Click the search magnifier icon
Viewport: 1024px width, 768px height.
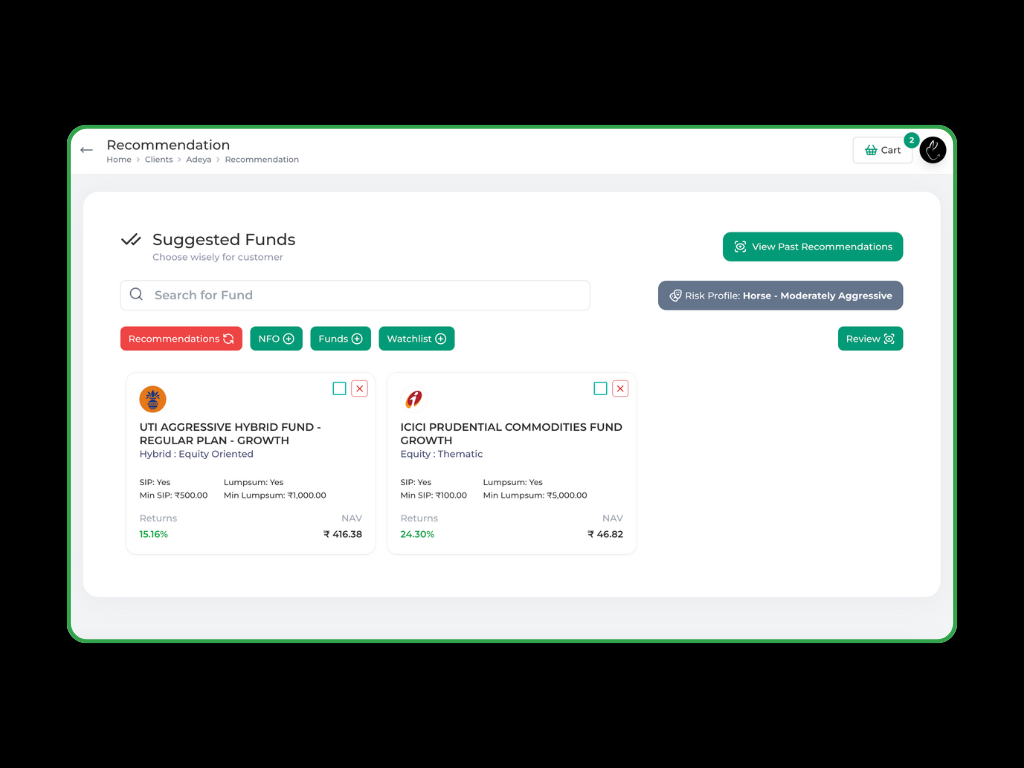point(137,295)
